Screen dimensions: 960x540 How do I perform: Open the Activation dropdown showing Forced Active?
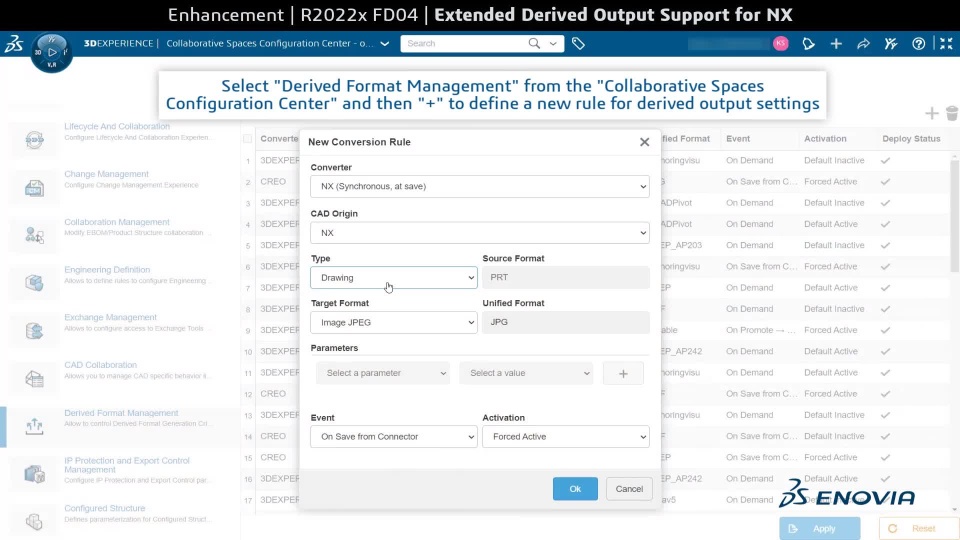(x=565, y=437)
